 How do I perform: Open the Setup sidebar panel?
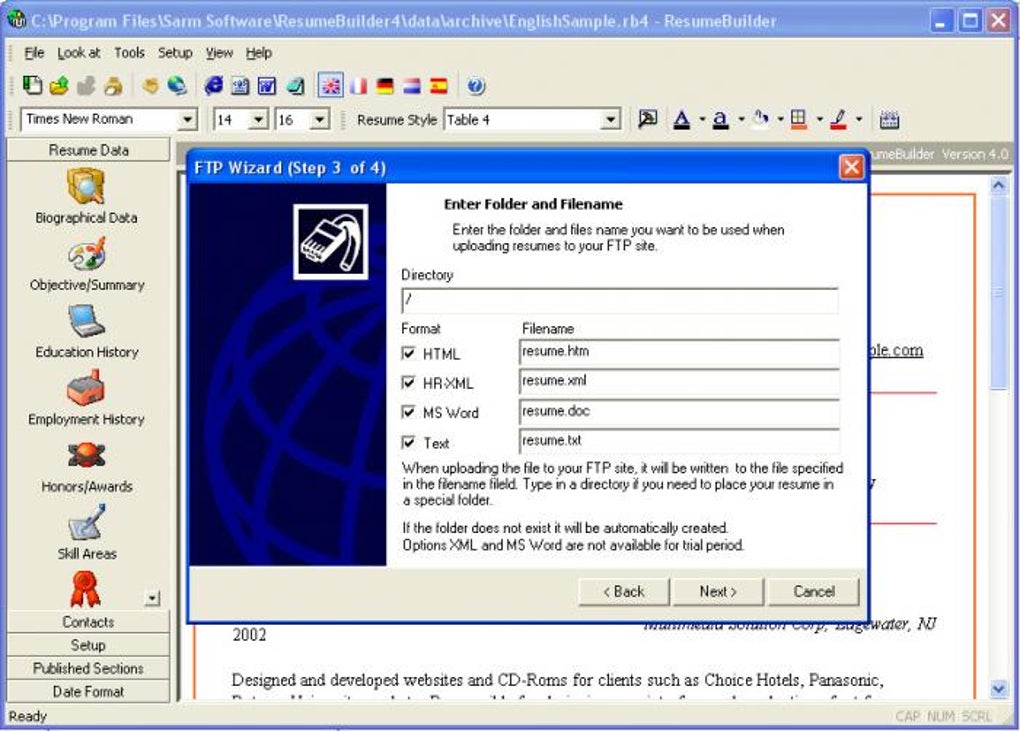[x=88, y=645]
